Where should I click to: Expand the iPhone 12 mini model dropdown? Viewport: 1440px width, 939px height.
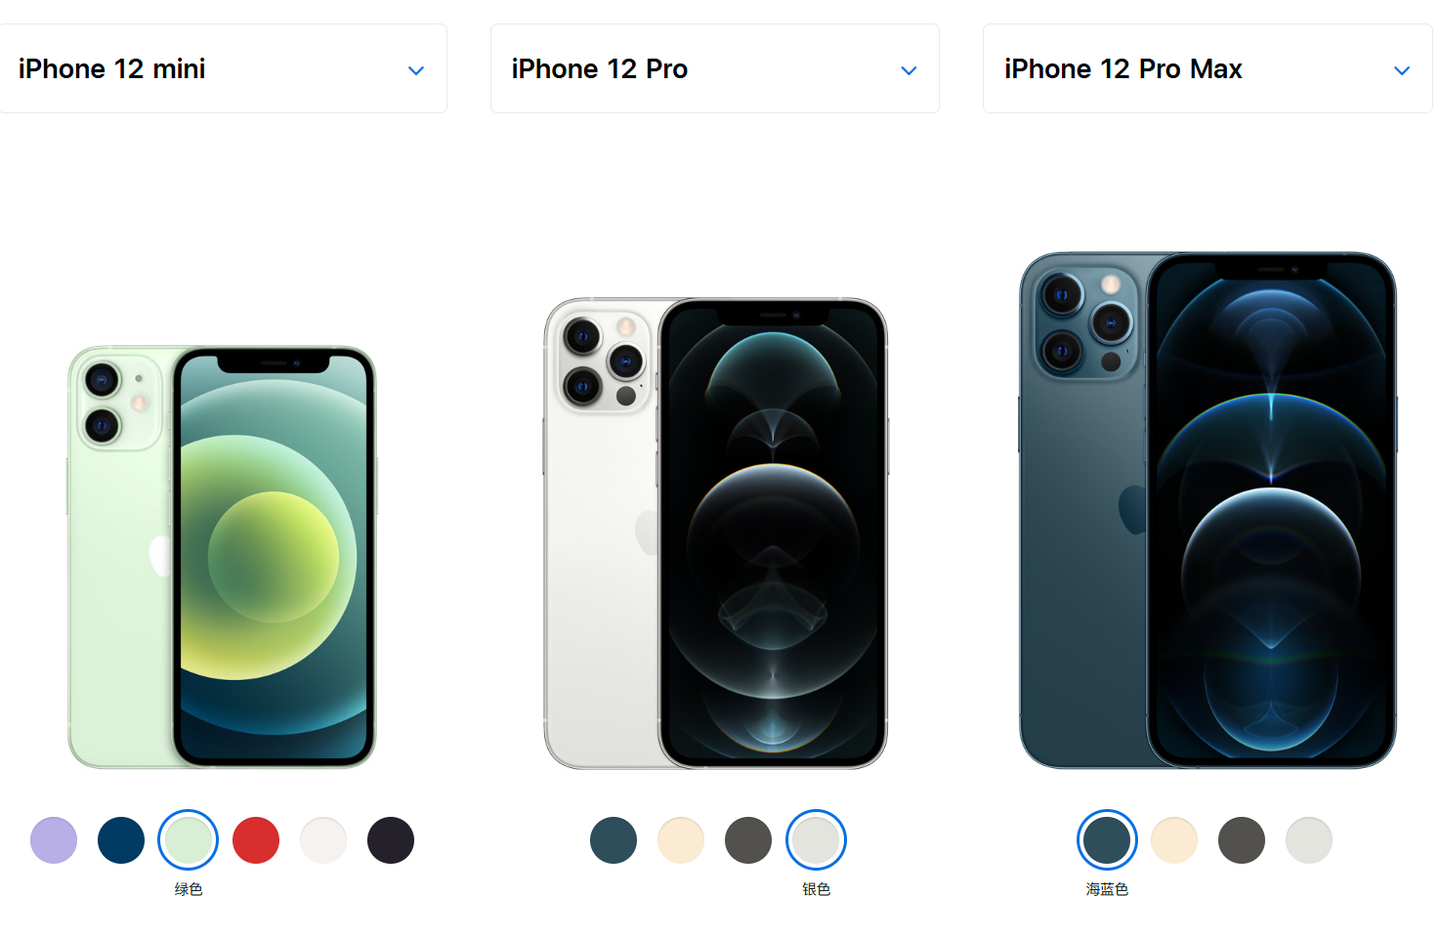click(222, 69)
